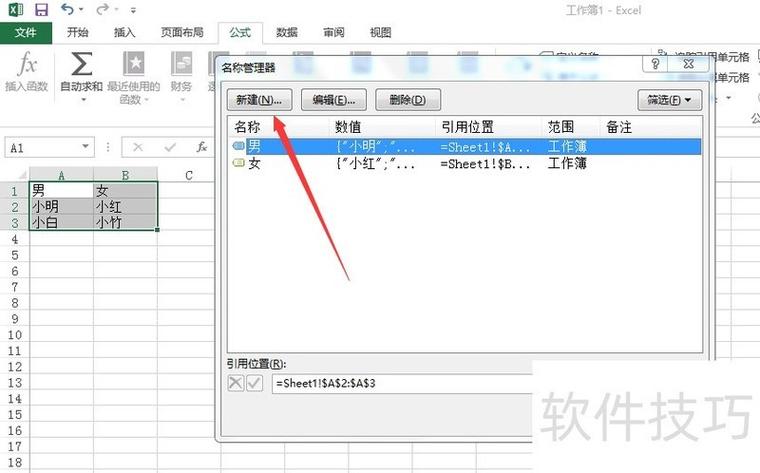Click the 引用位置 reference input field

coord(402,383)
